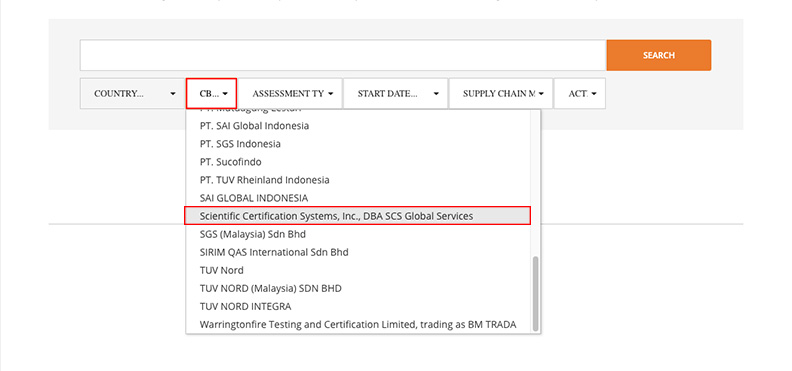
Task: Click the CB dropdown list scrollbar
Action: click(535, 293)
